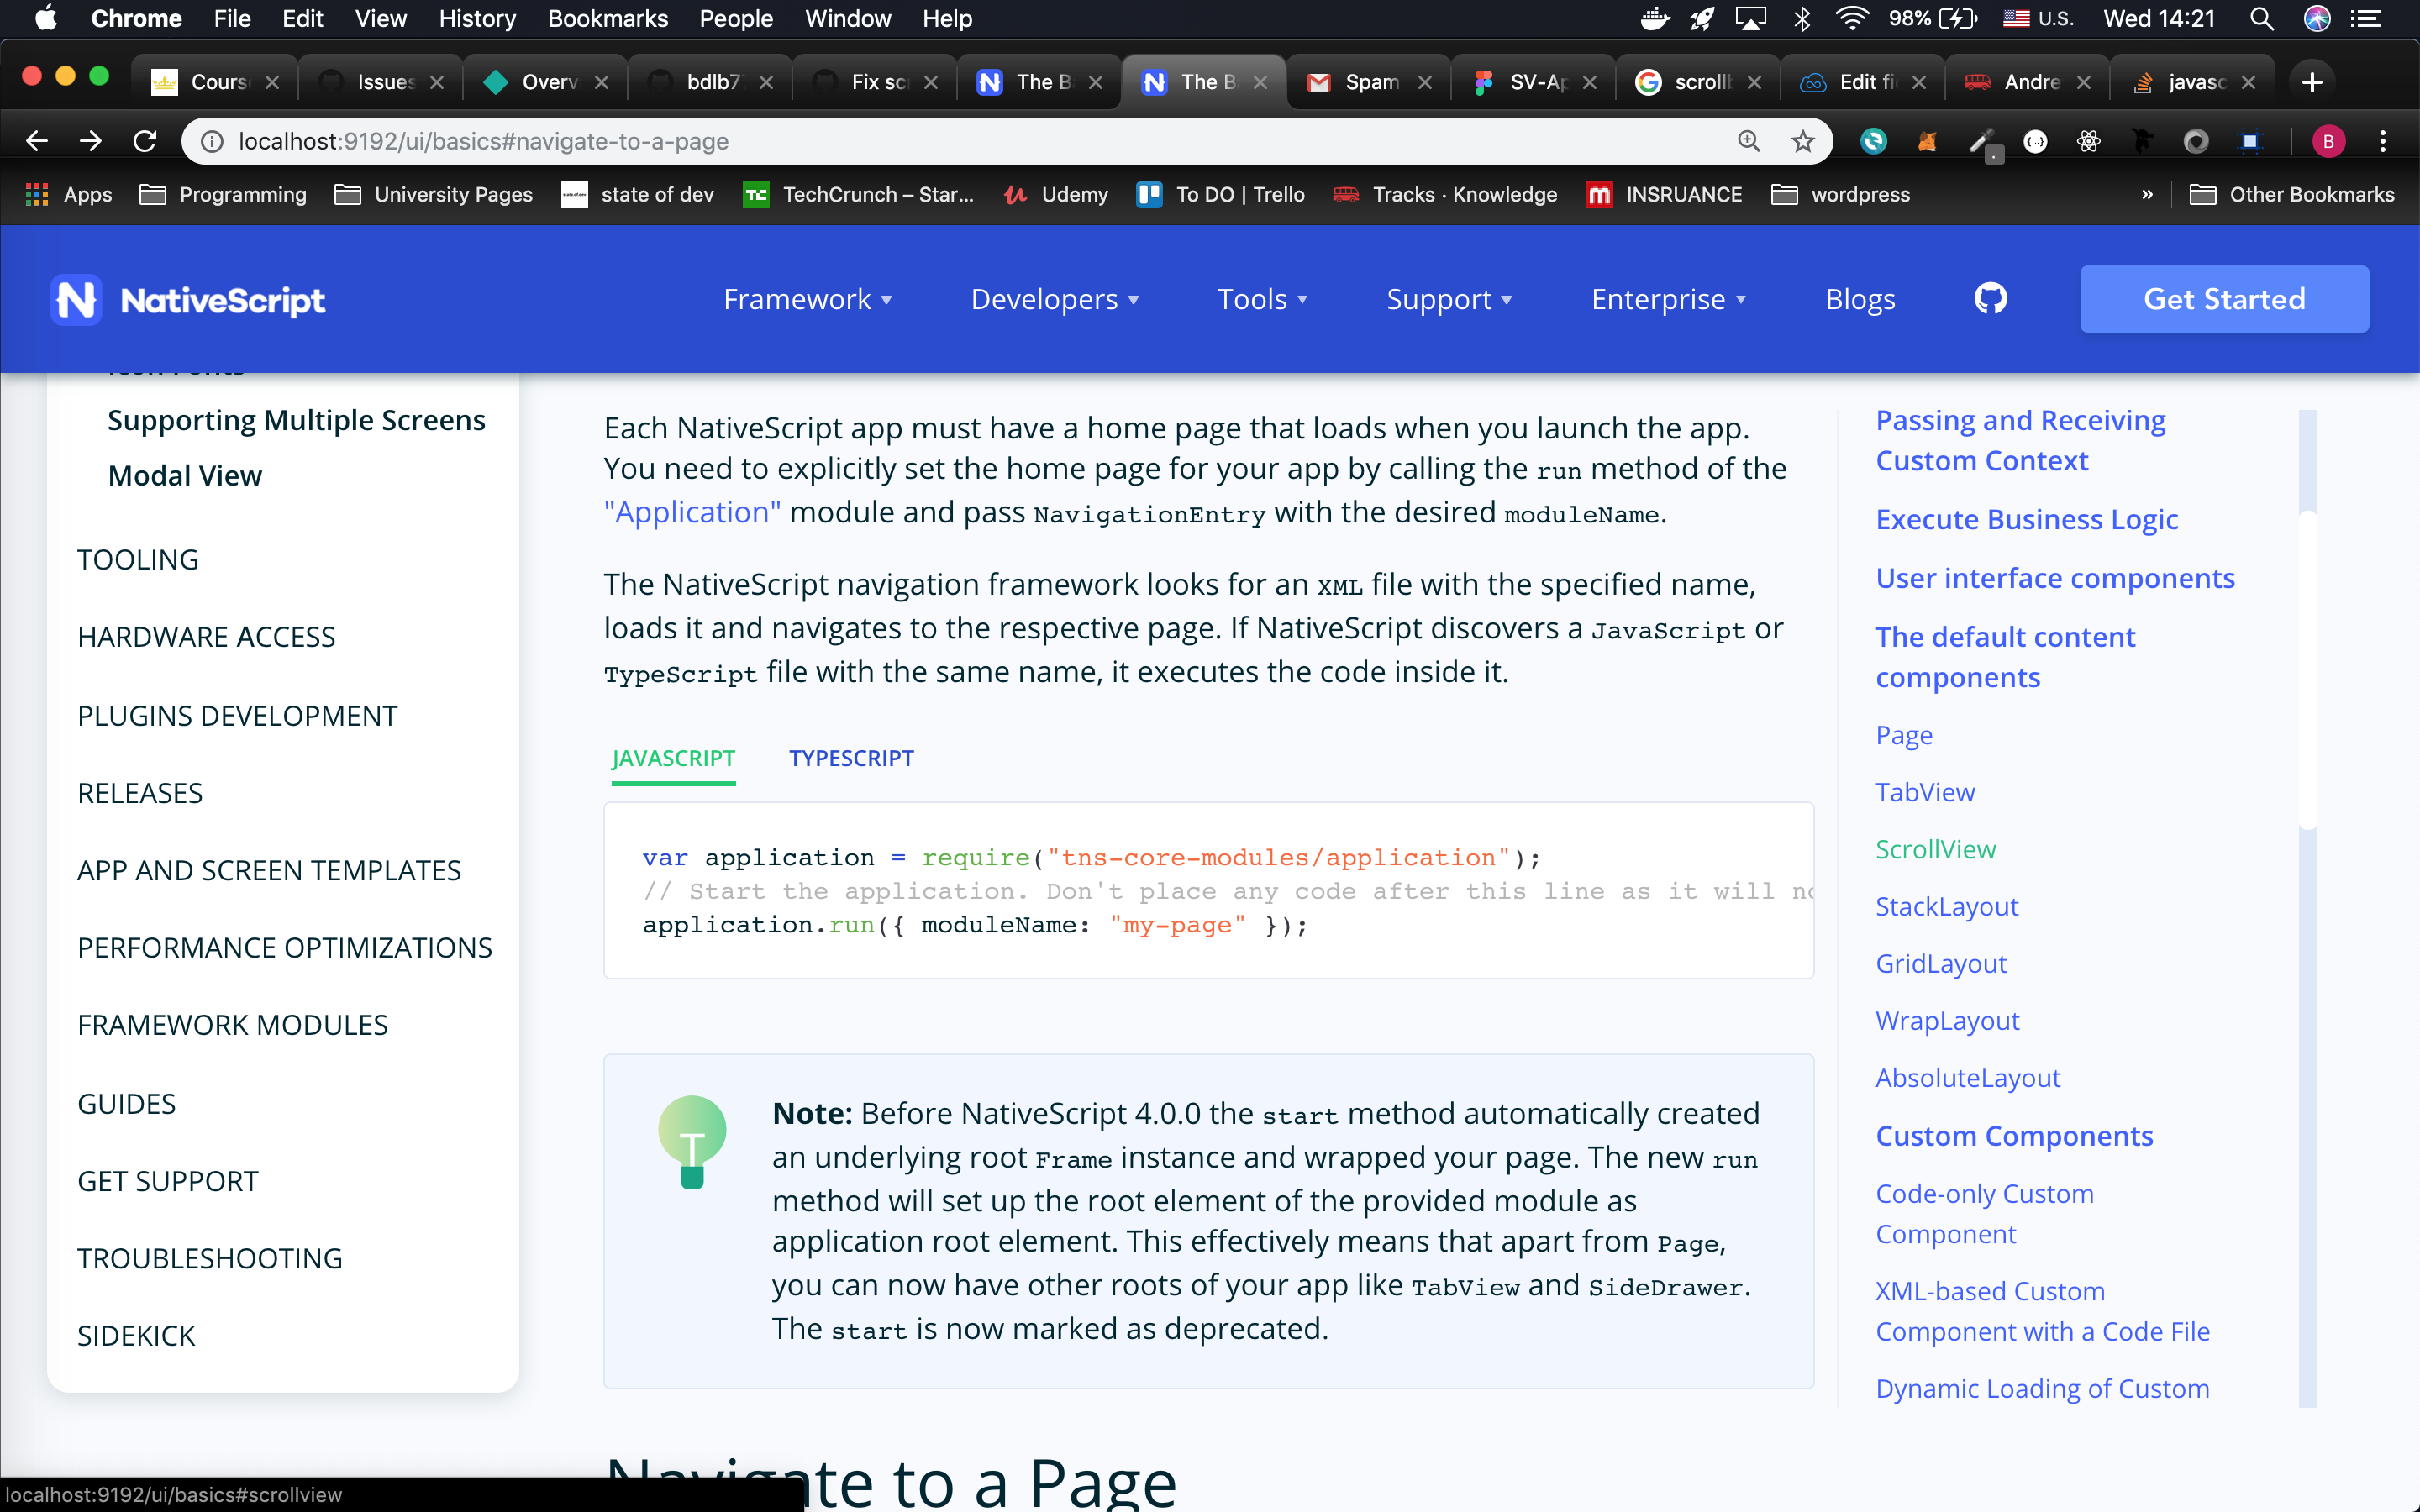
Task: Bookmark this page with the star icon
Action: (1802, 141)
